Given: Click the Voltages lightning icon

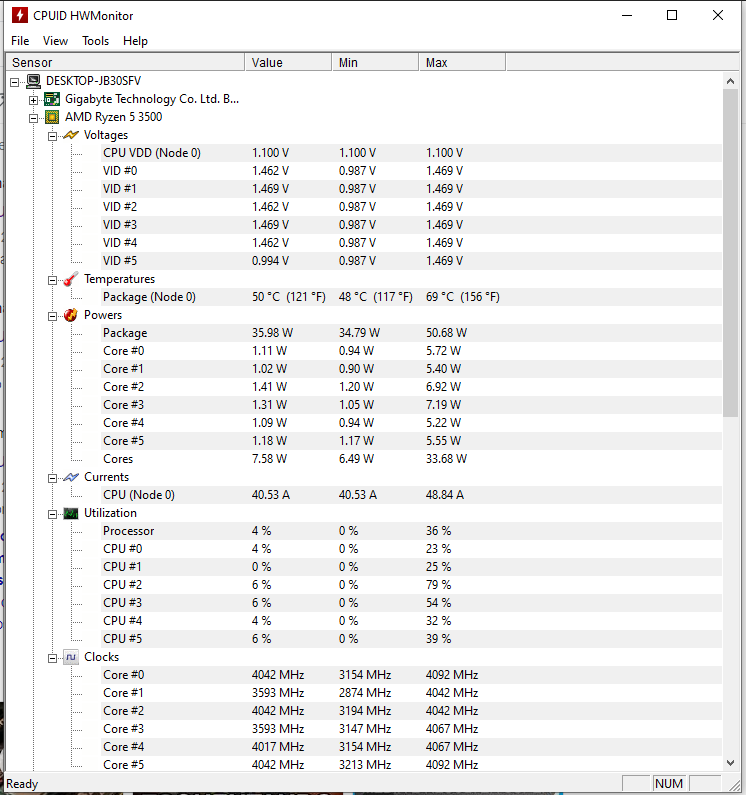Looking at the screenshot, I should tap(71, 135).
